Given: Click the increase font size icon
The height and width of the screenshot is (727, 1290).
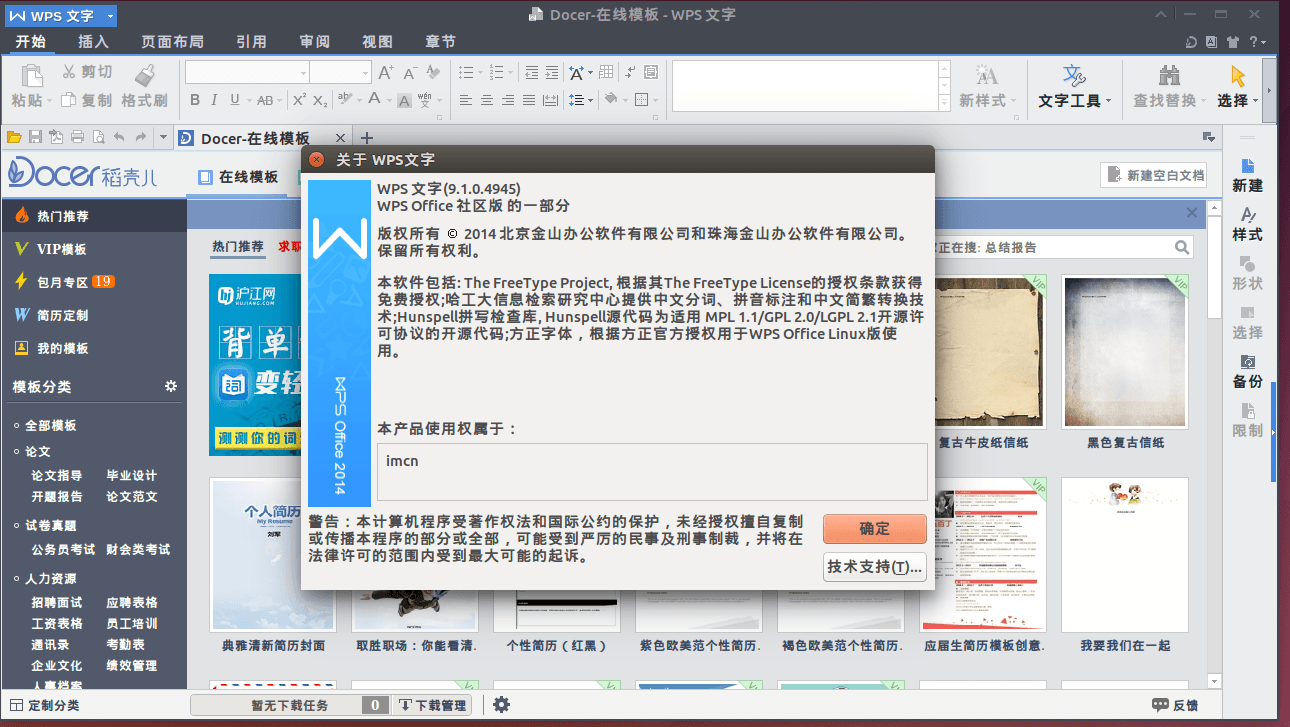Looking at the screenshot, I should click(387, 72).
